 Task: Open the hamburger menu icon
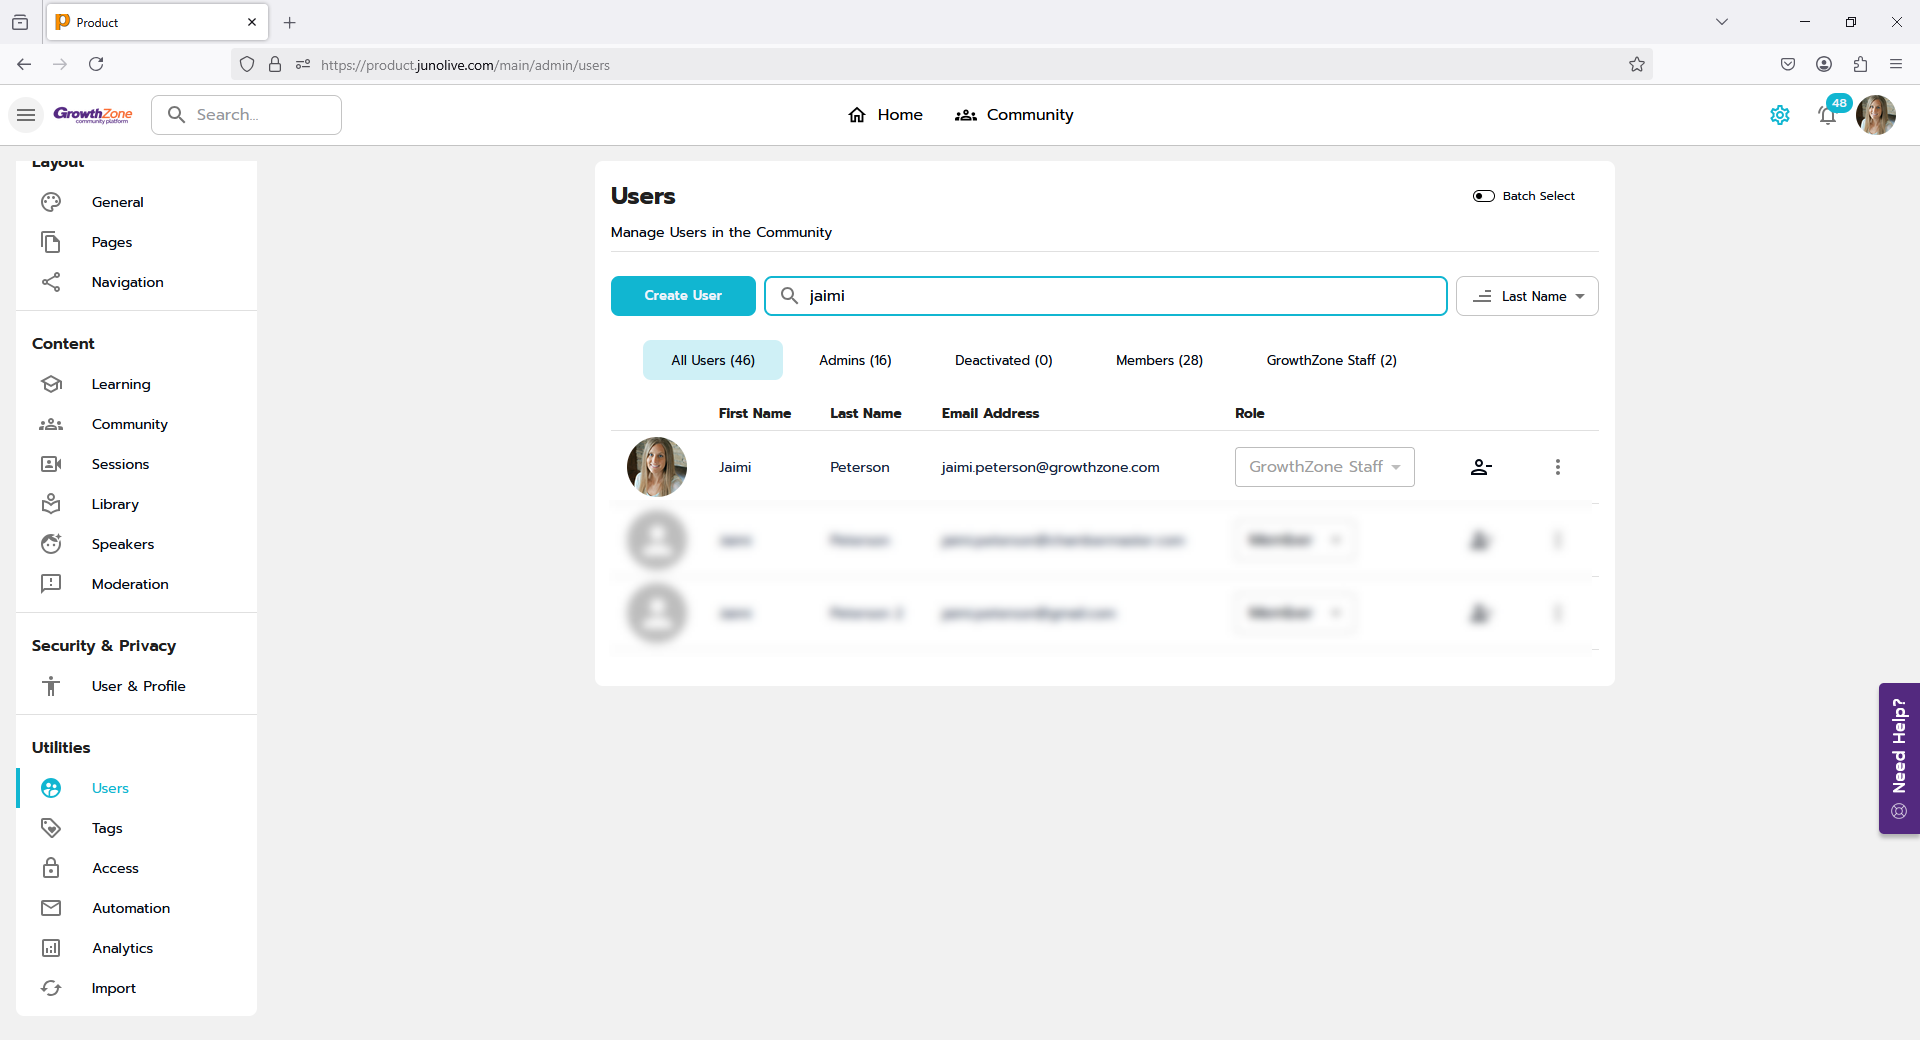pyautogui.click(x=26, y=115)
